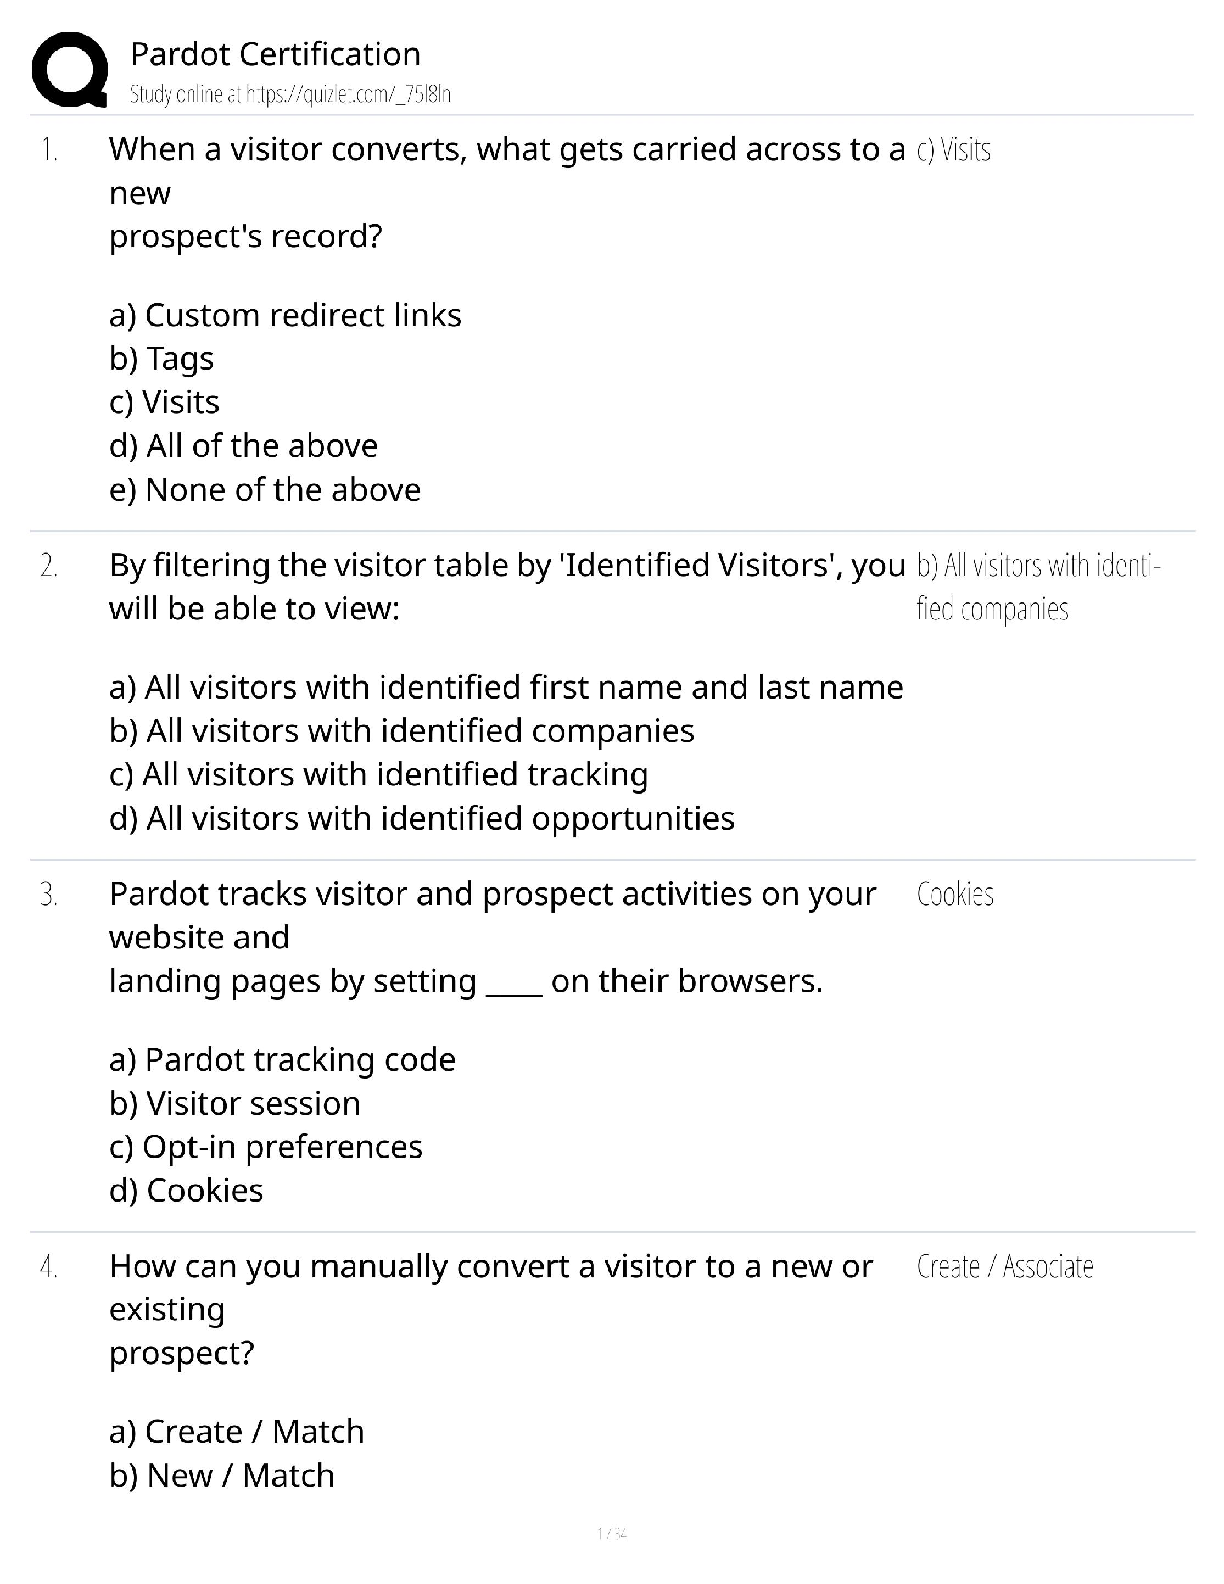Choose option 'b) Visitor session'
Viewport: 1224px width, 1584px height.
234,1103
